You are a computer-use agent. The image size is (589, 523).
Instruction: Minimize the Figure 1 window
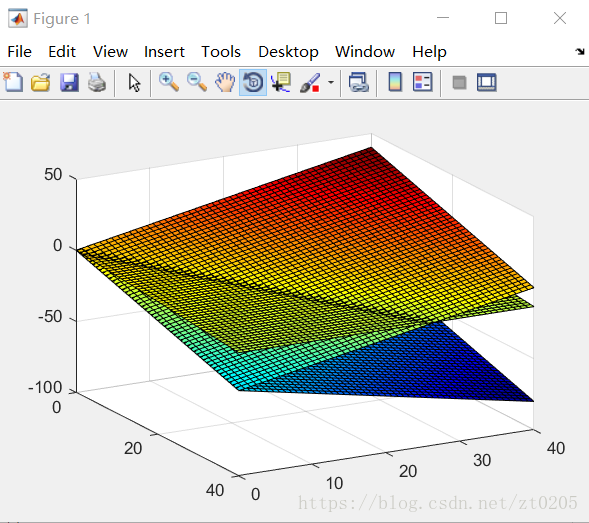[x=443, y=18]
